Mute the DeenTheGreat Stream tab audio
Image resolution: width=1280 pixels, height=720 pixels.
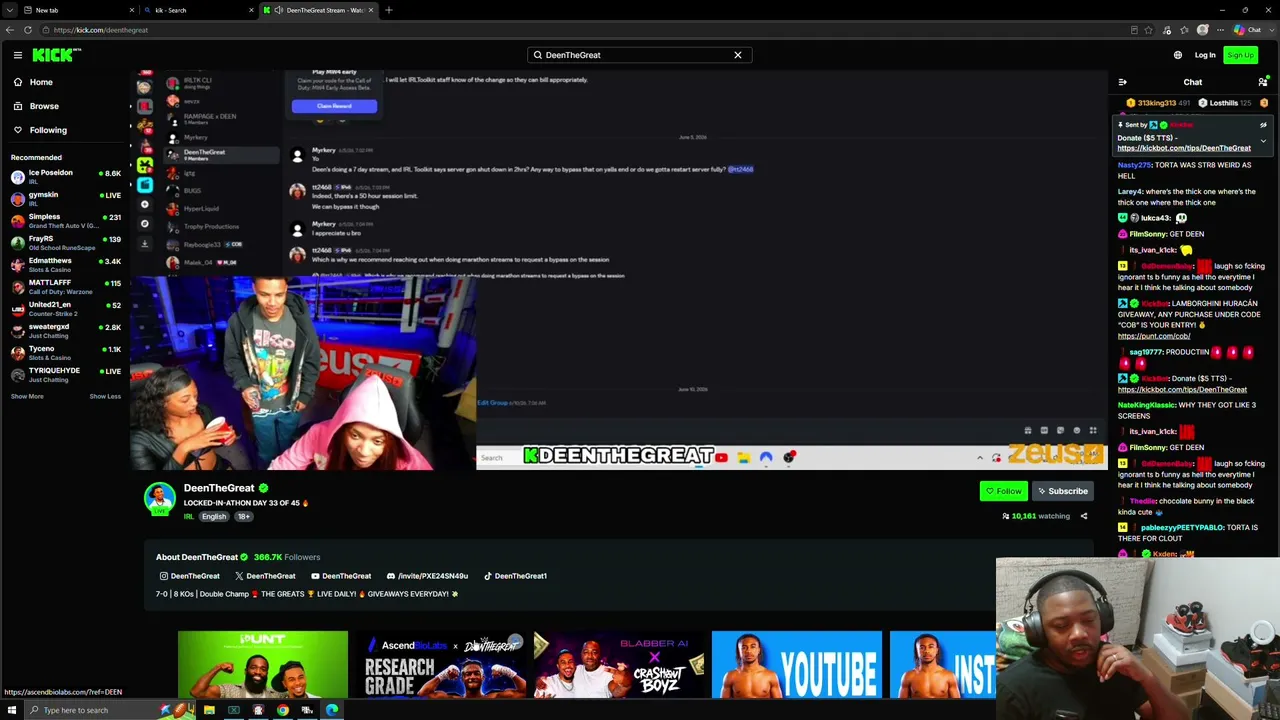[279, 10]
